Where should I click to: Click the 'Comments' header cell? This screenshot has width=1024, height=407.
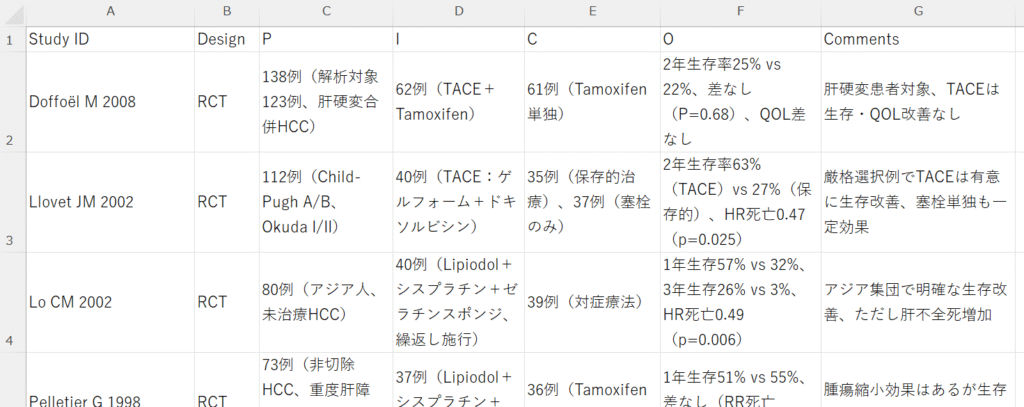917,39
